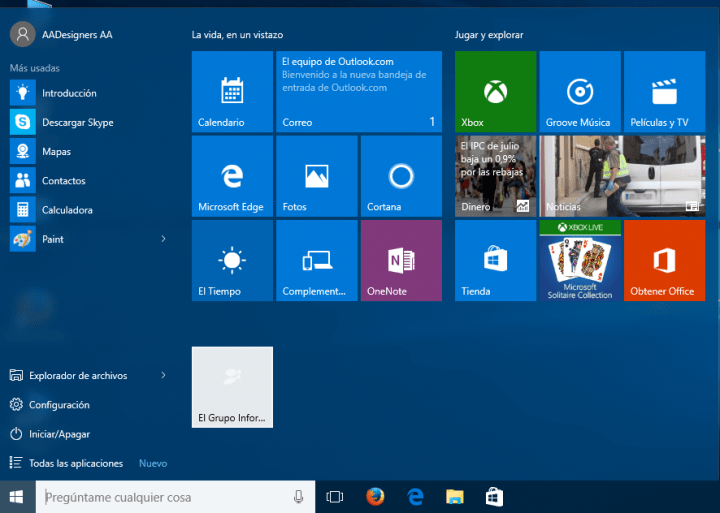720x513 pixels.
Task: Open the Noticias tile
Action: coord(622,176)
